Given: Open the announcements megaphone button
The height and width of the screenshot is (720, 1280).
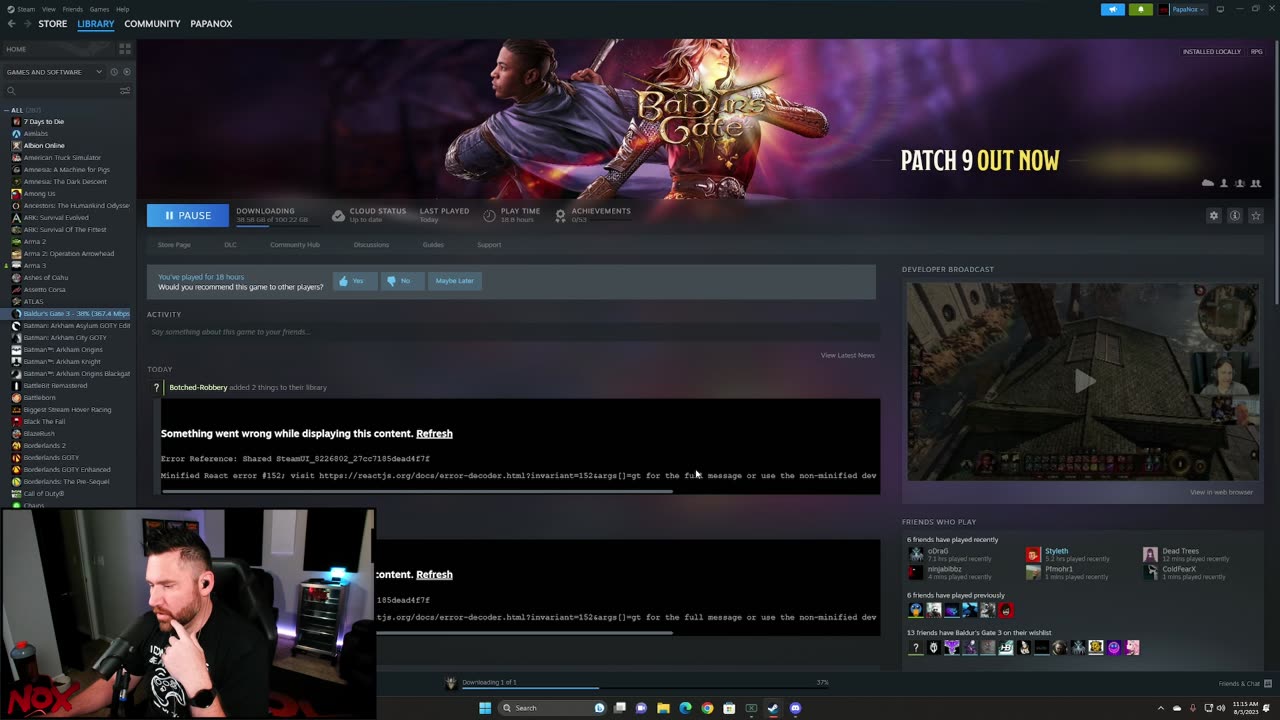Looking at the screenshot, I should coord(1113,9).
